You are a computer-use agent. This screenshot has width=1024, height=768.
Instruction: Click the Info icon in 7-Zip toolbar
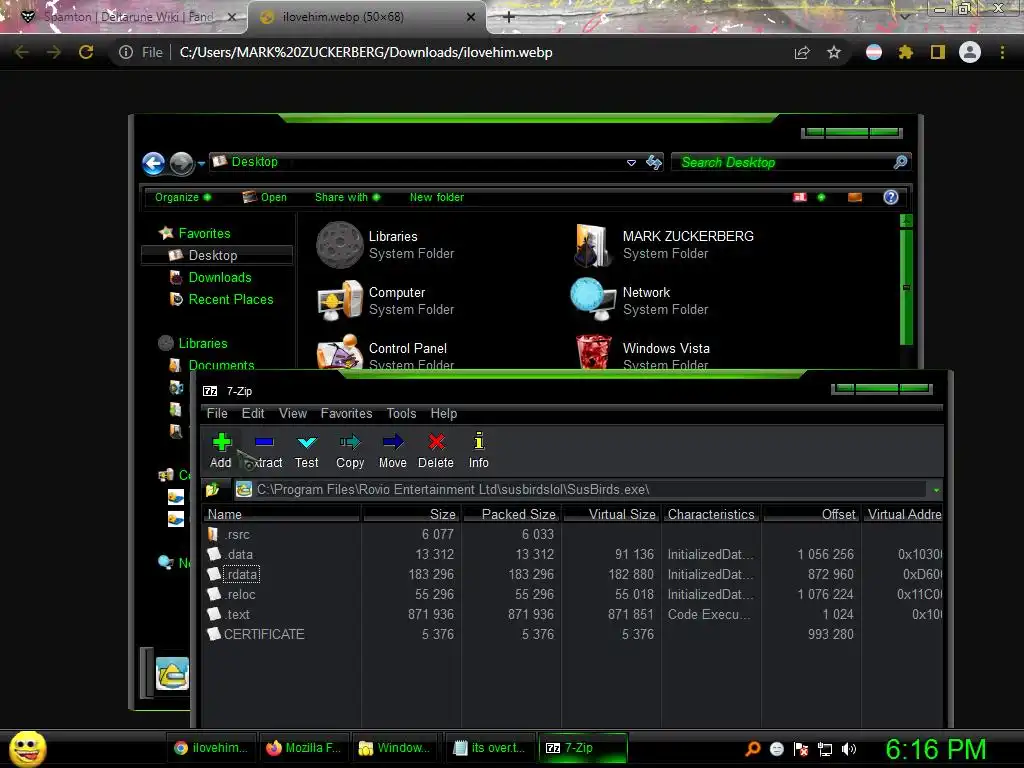pyautogui.click(x=479, y=441)
